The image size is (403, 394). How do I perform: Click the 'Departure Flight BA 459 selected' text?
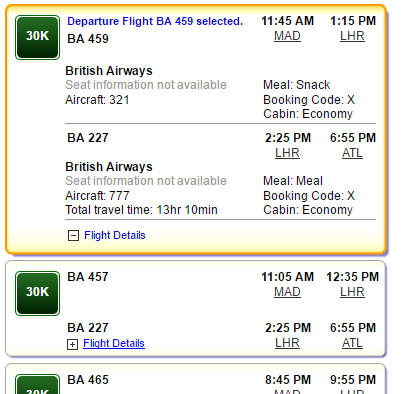tap(155, 21)
